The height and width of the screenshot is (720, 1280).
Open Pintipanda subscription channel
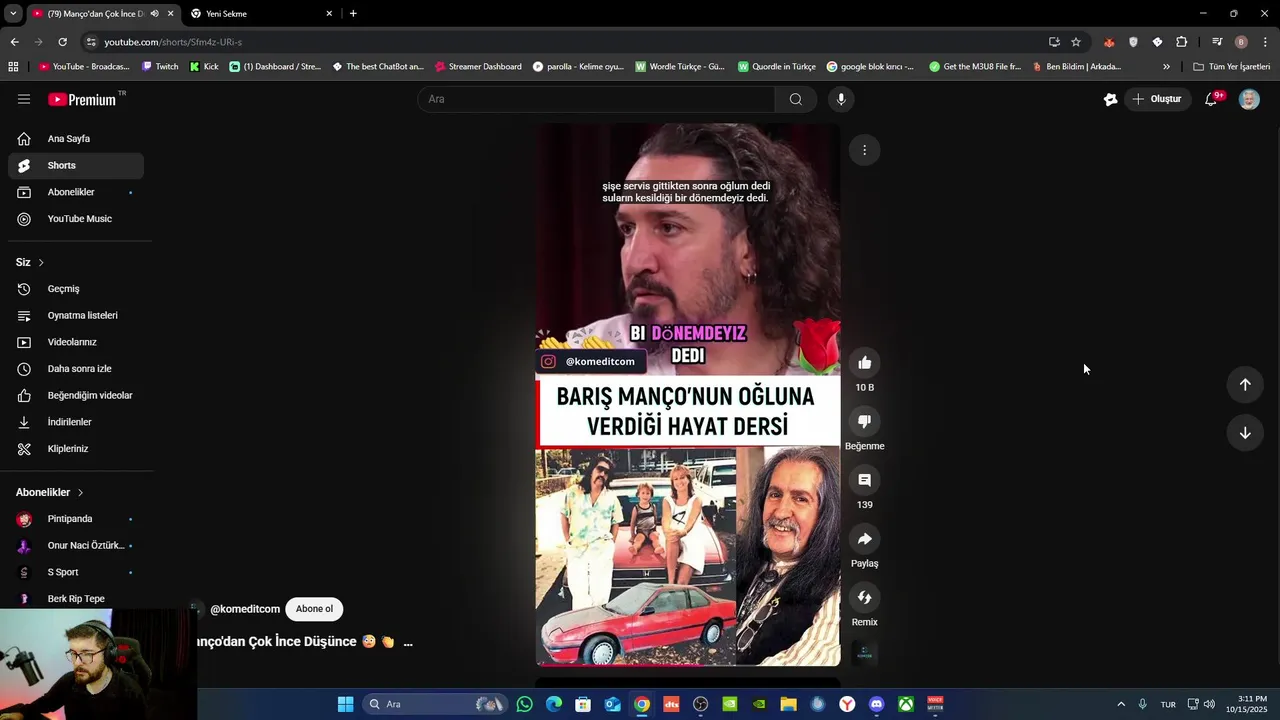76,519
